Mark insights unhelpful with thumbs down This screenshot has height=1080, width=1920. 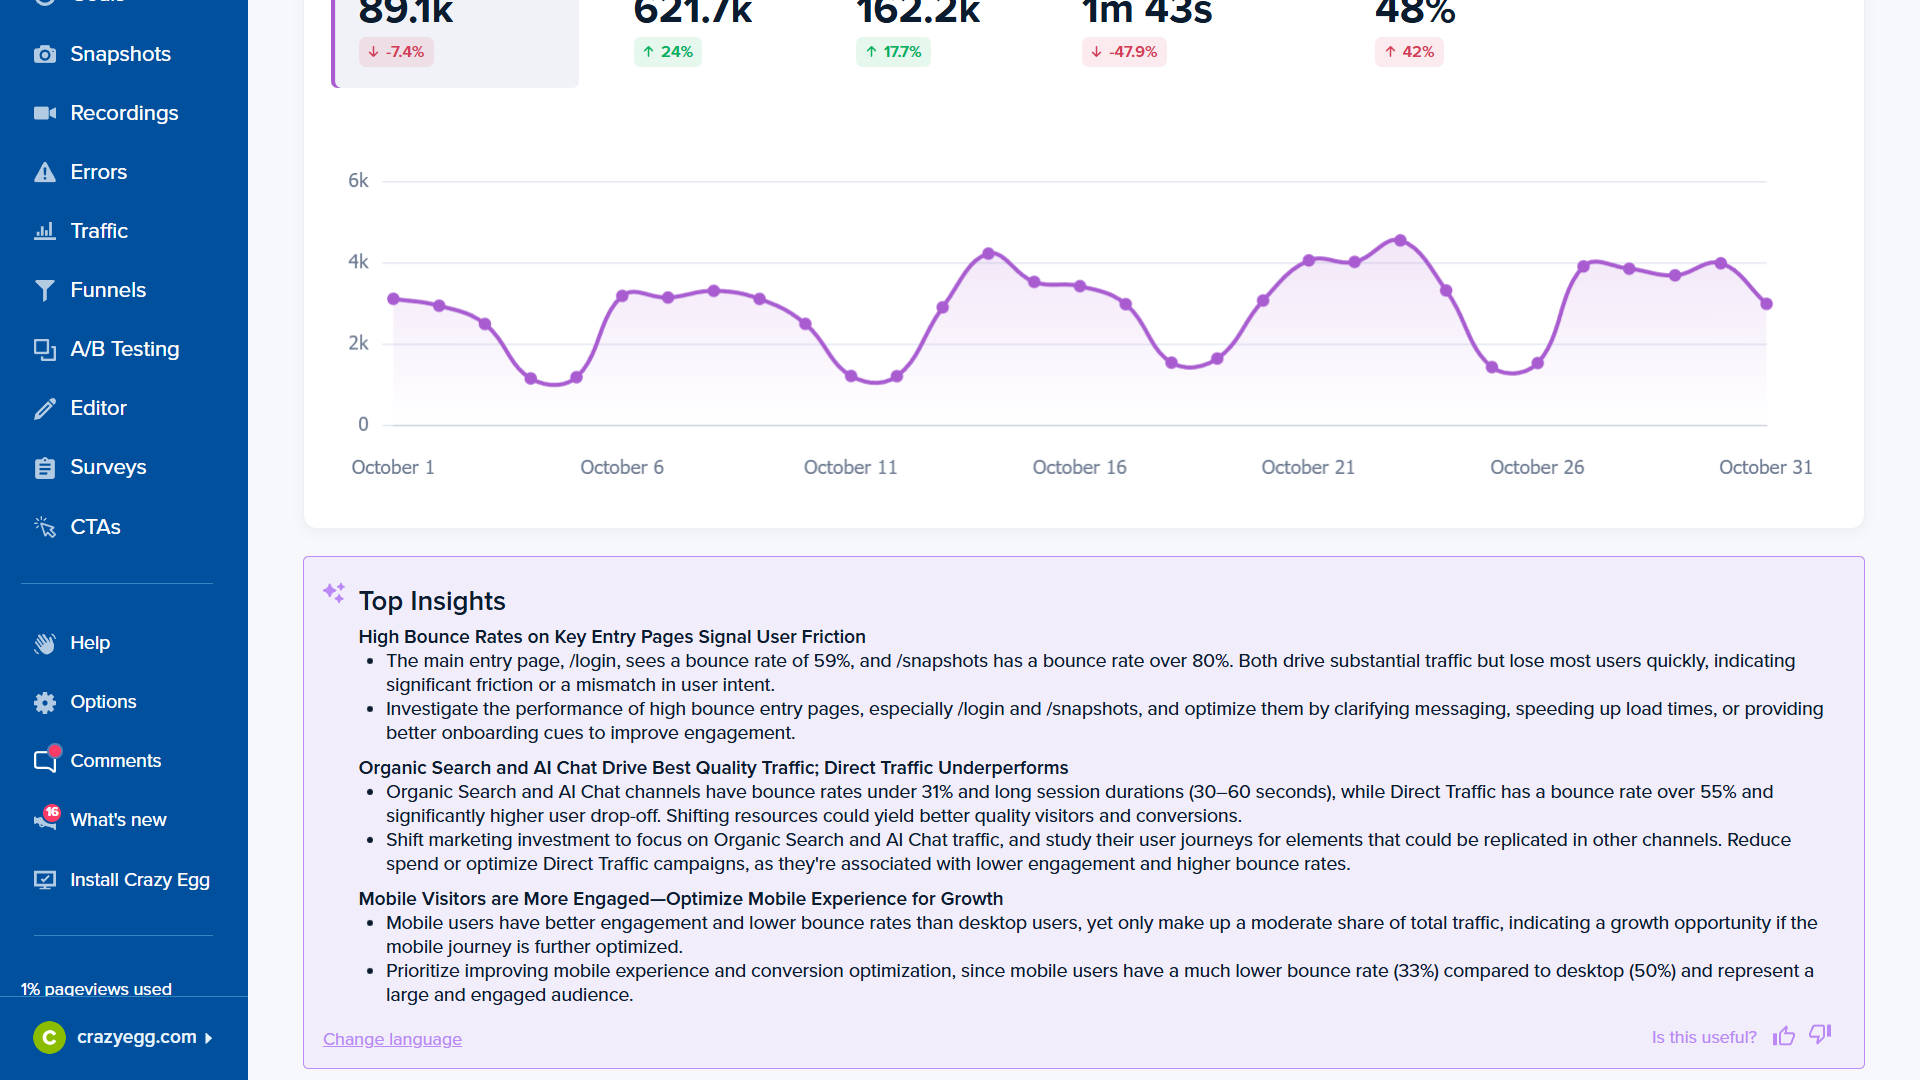(x=1819, y=1037)
